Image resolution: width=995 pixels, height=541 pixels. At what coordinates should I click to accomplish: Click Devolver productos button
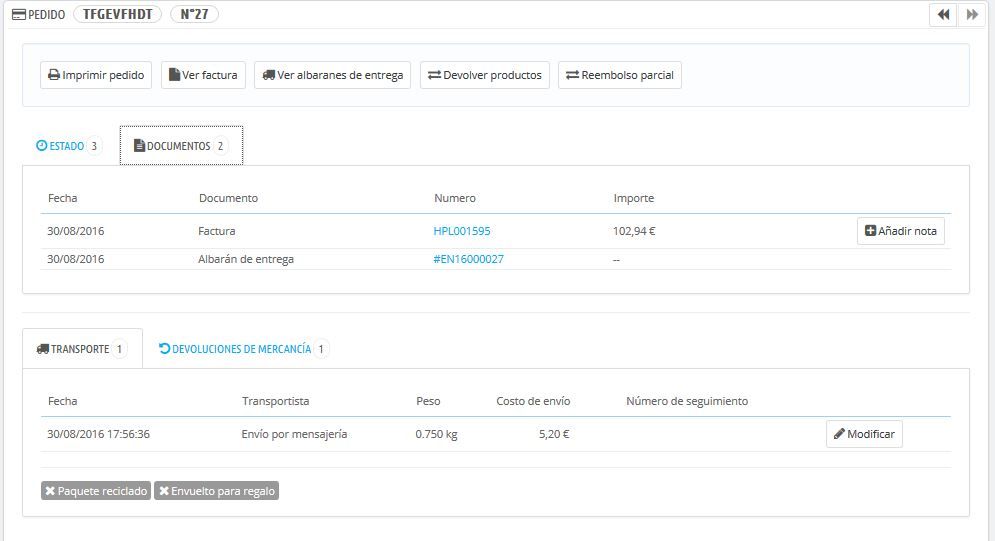(x=485, y=75)
